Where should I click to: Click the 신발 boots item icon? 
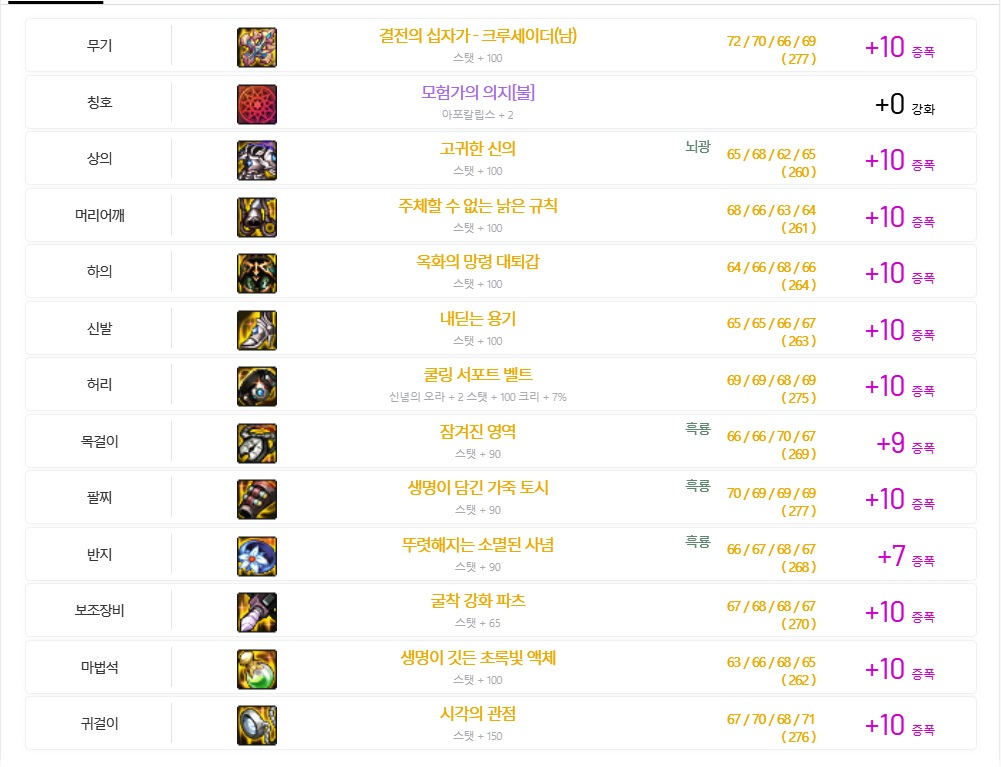[x=257, y=330]
